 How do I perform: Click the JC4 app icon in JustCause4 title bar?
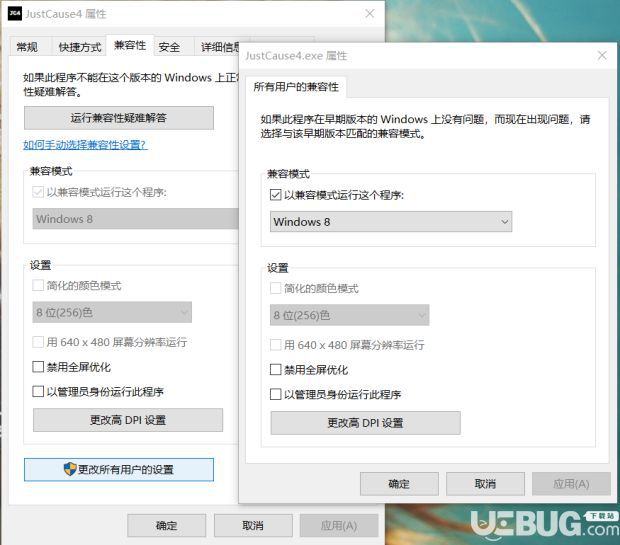pyautogui.click(x=15, y=13)
